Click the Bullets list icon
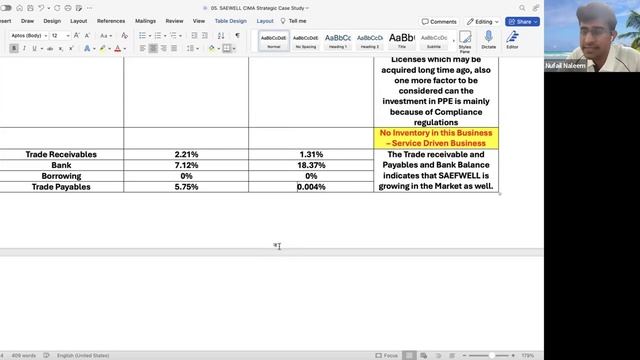Viewport: 640px width, 360px height. (142, 36)
